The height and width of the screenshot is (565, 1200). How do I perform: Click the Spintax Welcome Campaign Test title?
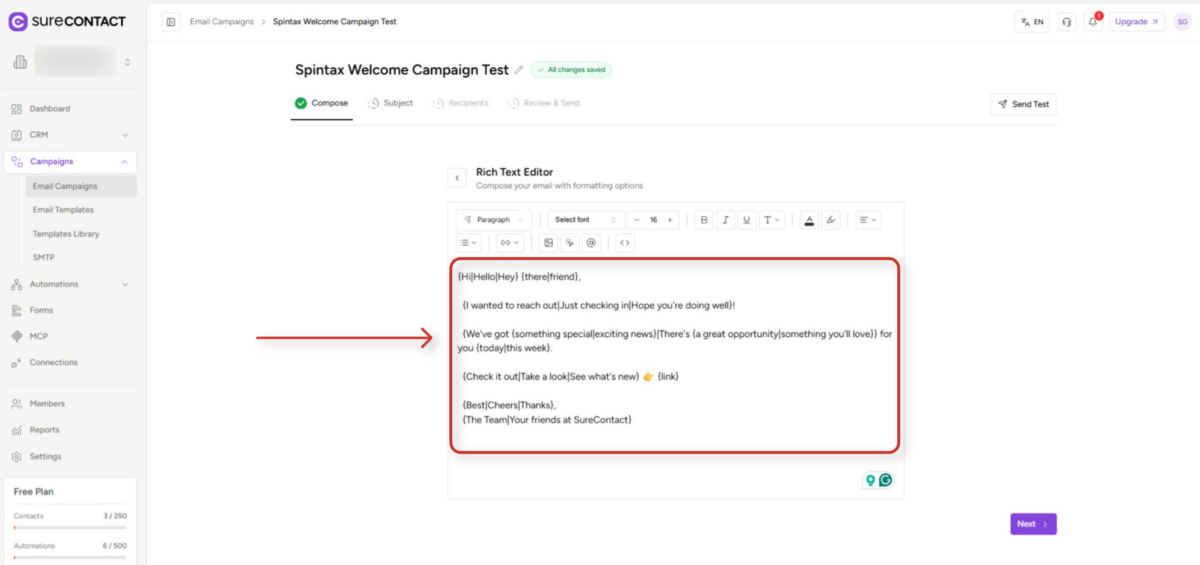pyautogui.click(x=402, y=70)
